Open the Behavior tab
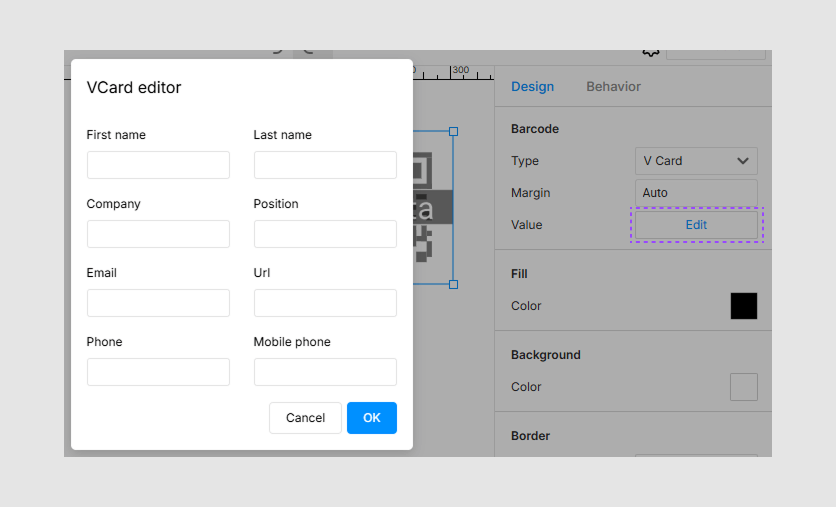 613,87
